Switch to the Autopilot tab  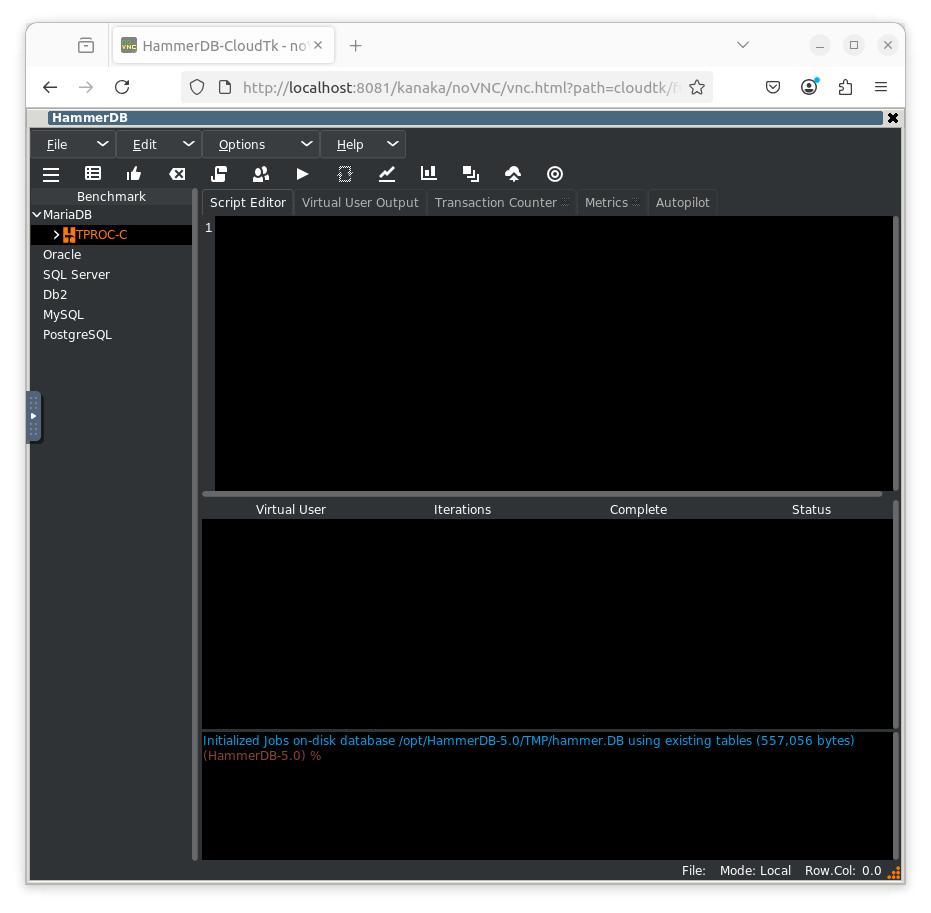click(682, 203)
